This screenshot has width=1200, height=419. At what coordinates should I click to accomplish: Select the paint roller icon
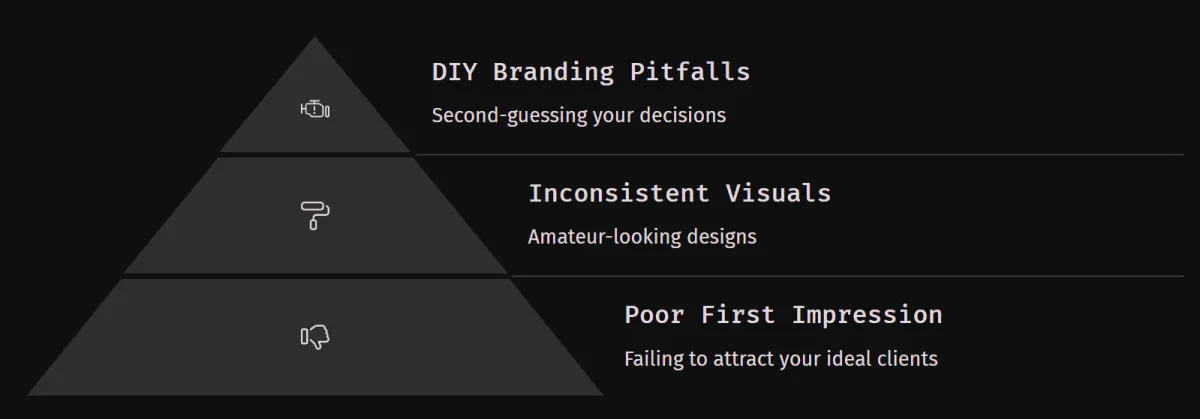(x=315, y=215)
